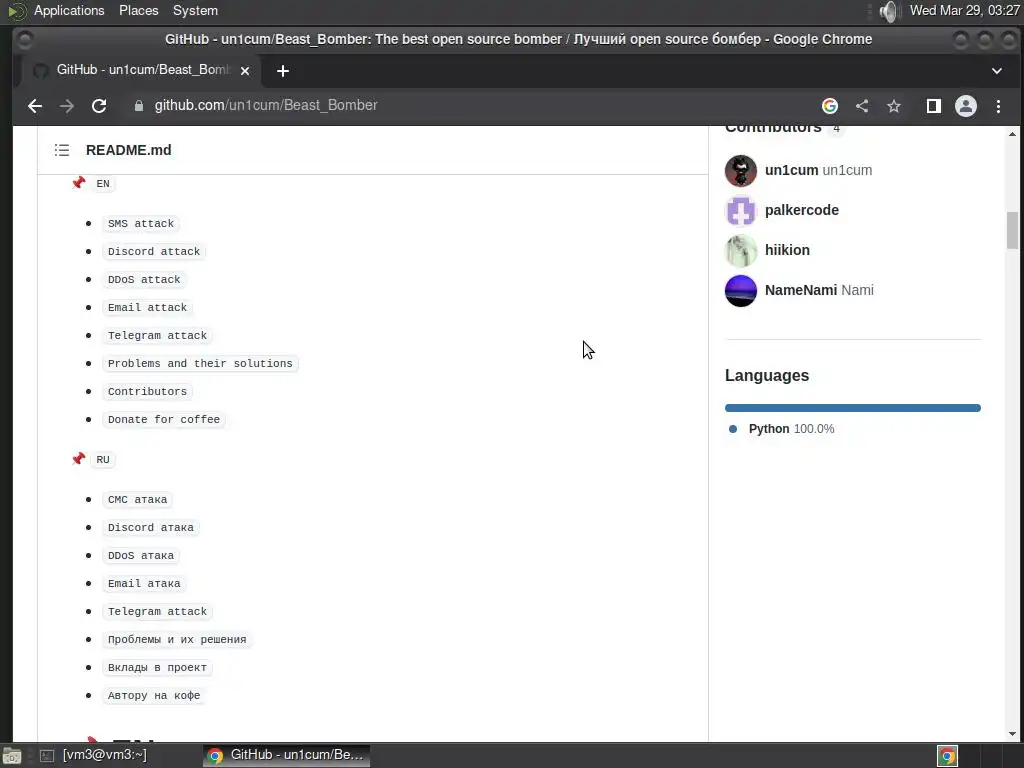Click the page scrollbar thumb
Viewport: 1024px width, 768px height.
pos(1012,231)
